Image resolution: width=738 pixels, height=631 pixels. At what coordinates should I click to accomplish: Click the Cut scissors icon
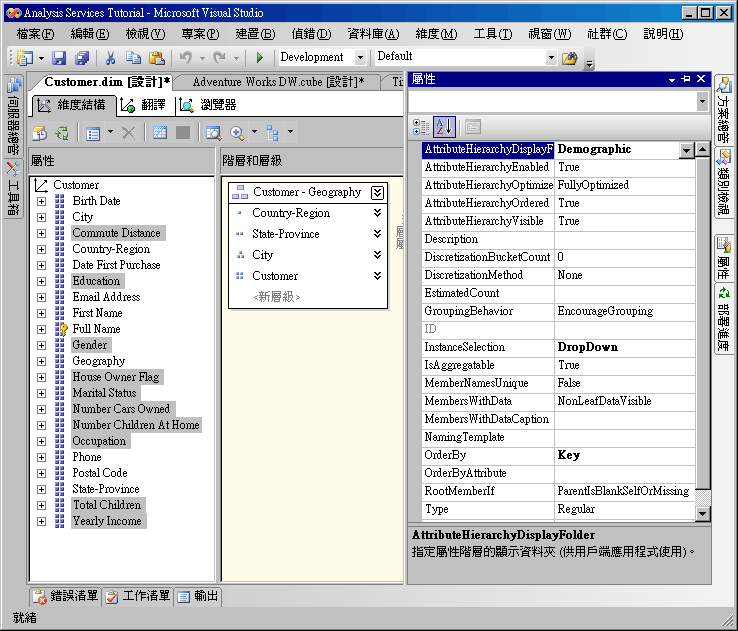click(x=111, y=58)
